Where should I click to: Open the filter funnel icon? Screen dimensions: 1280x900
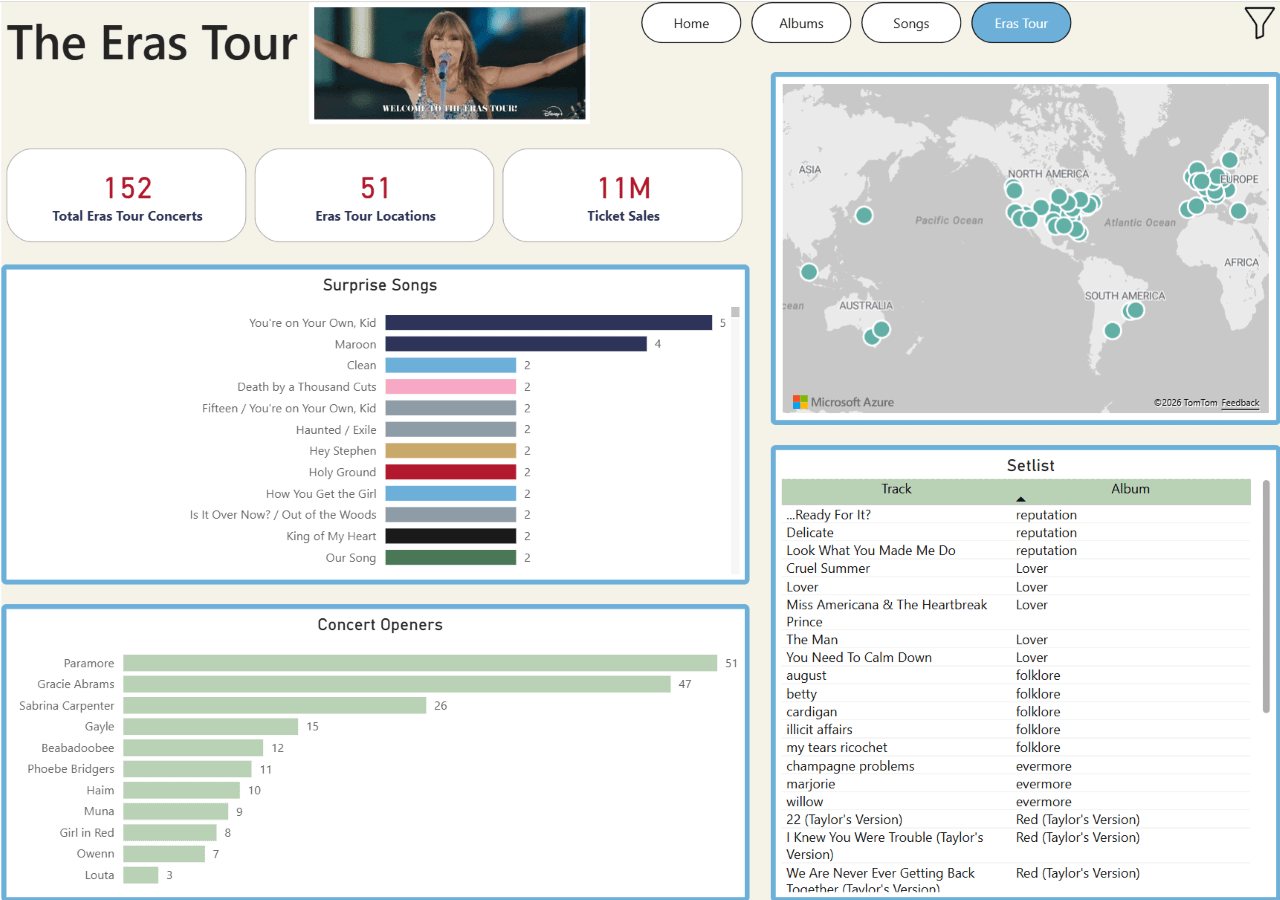pos(1258,23)
